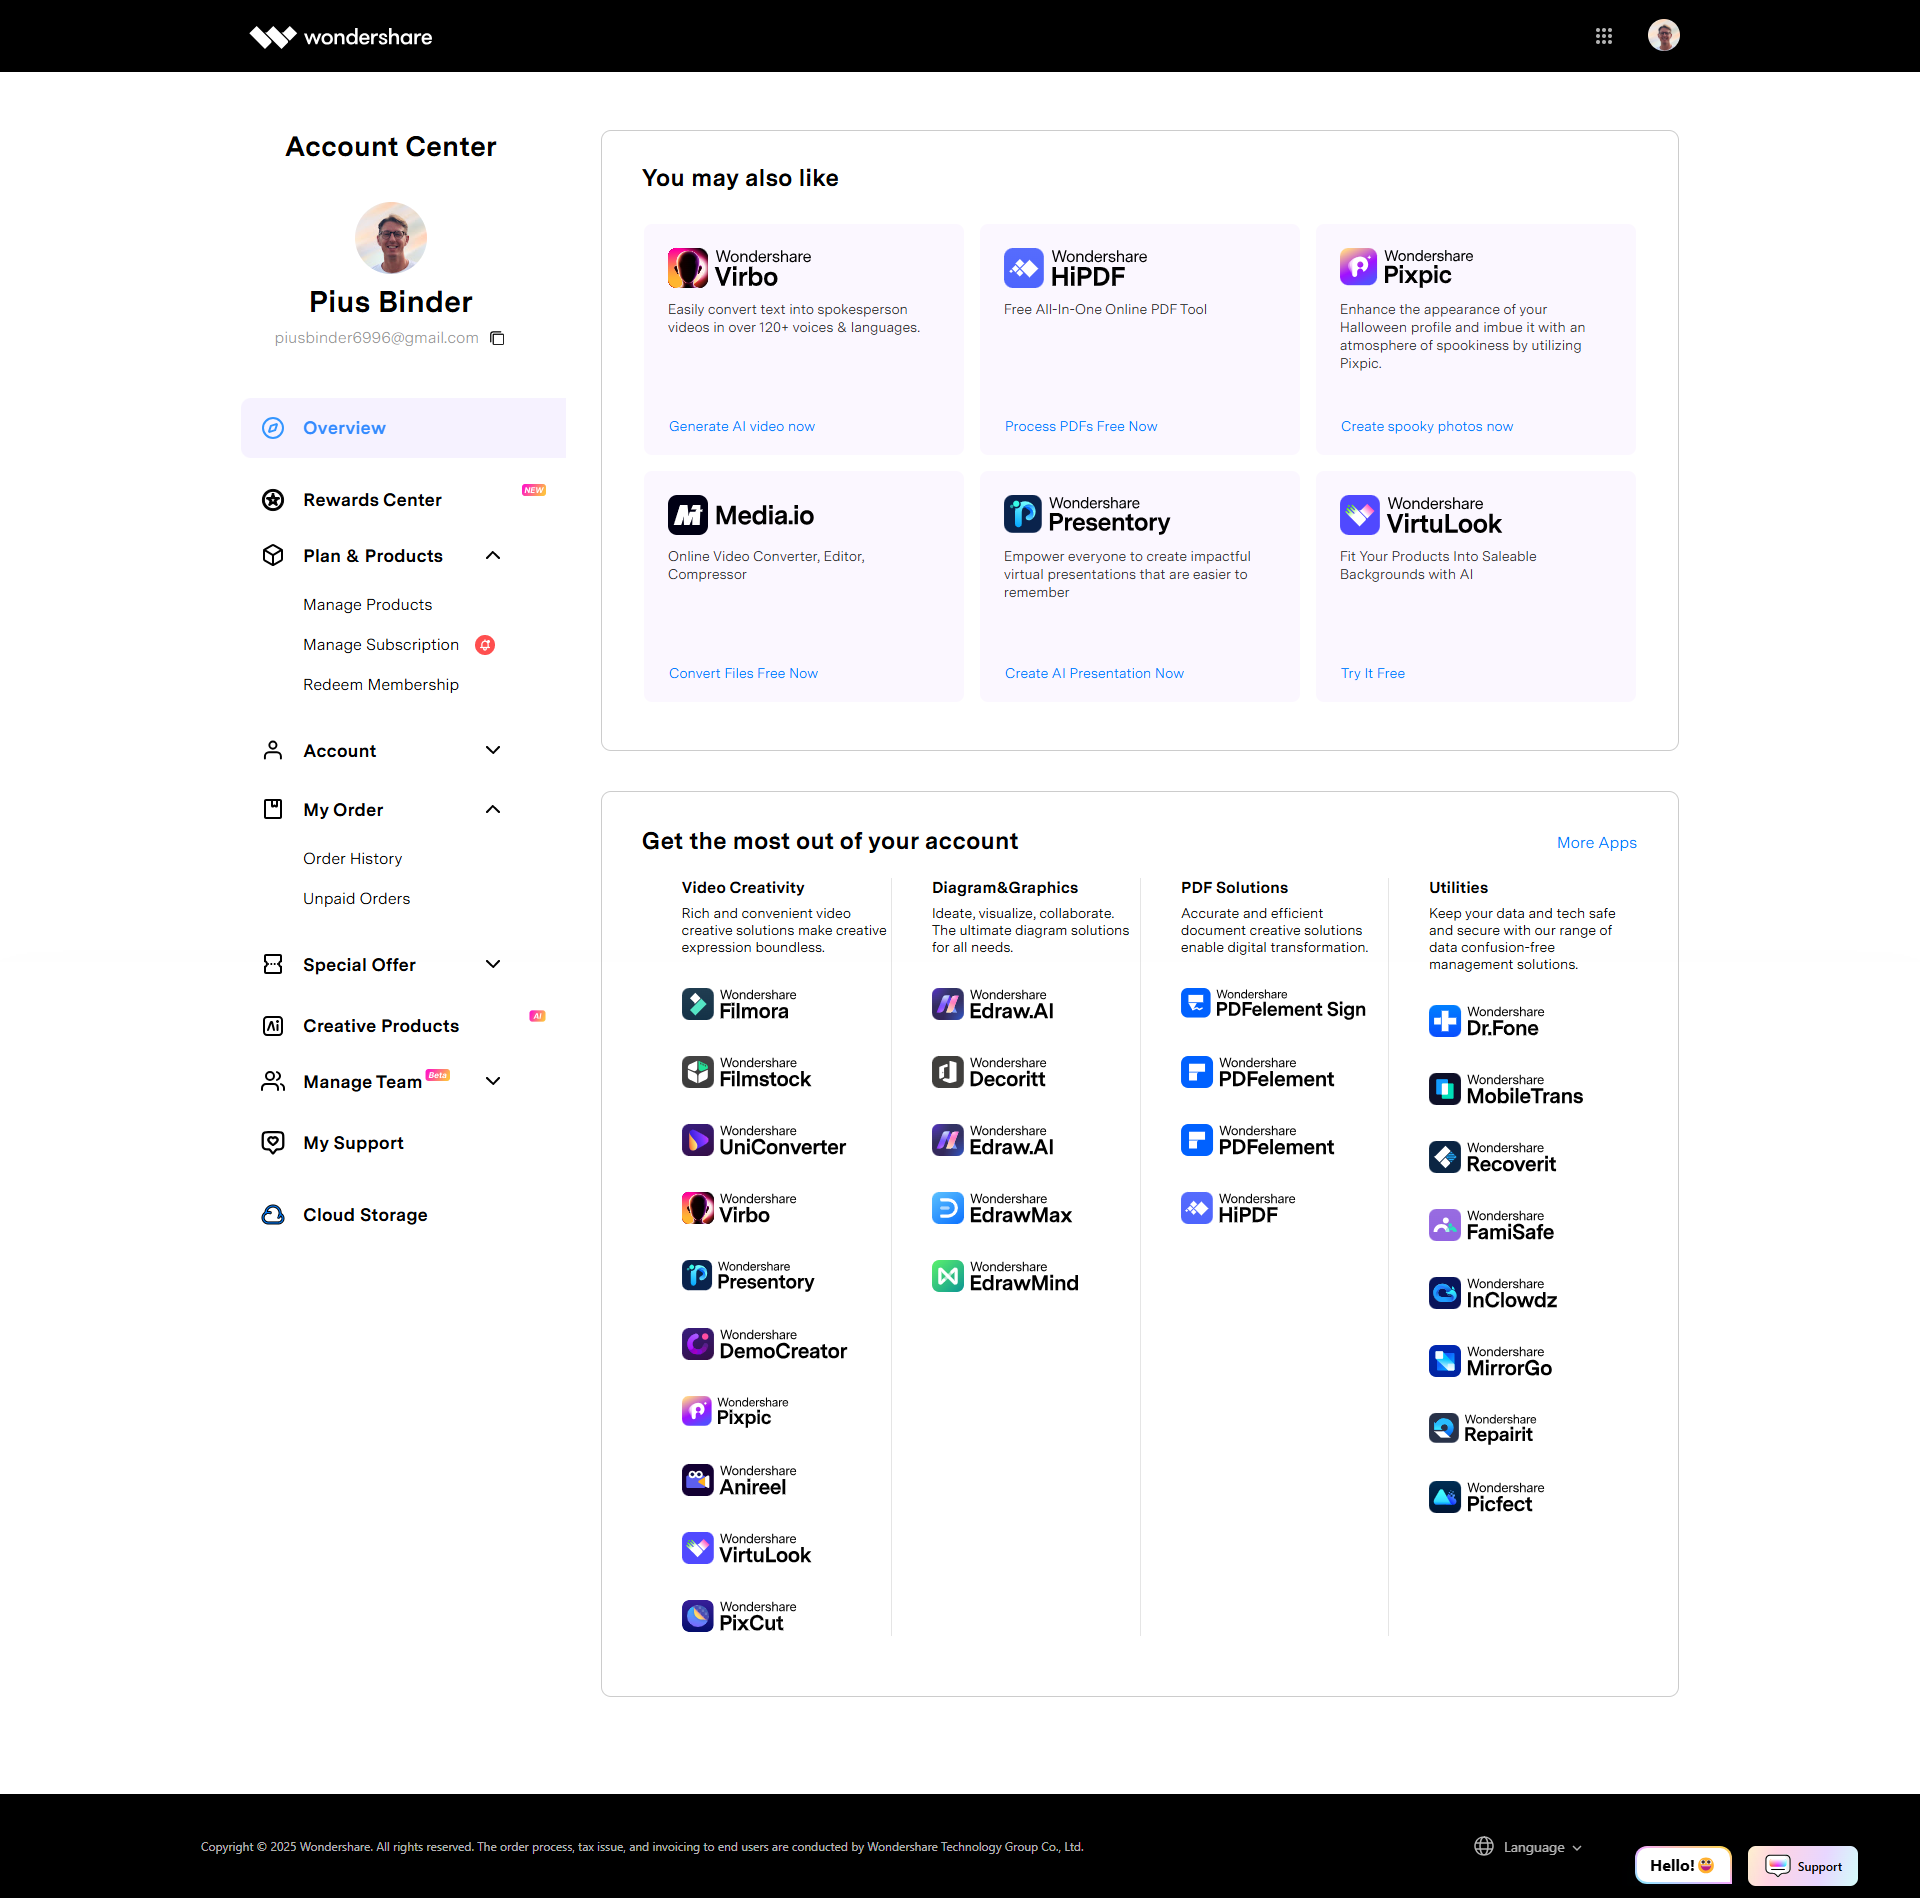Screen dimensions: 1920x1898
Task: Collapse the Plan & Products section
Action: (493, 555)
